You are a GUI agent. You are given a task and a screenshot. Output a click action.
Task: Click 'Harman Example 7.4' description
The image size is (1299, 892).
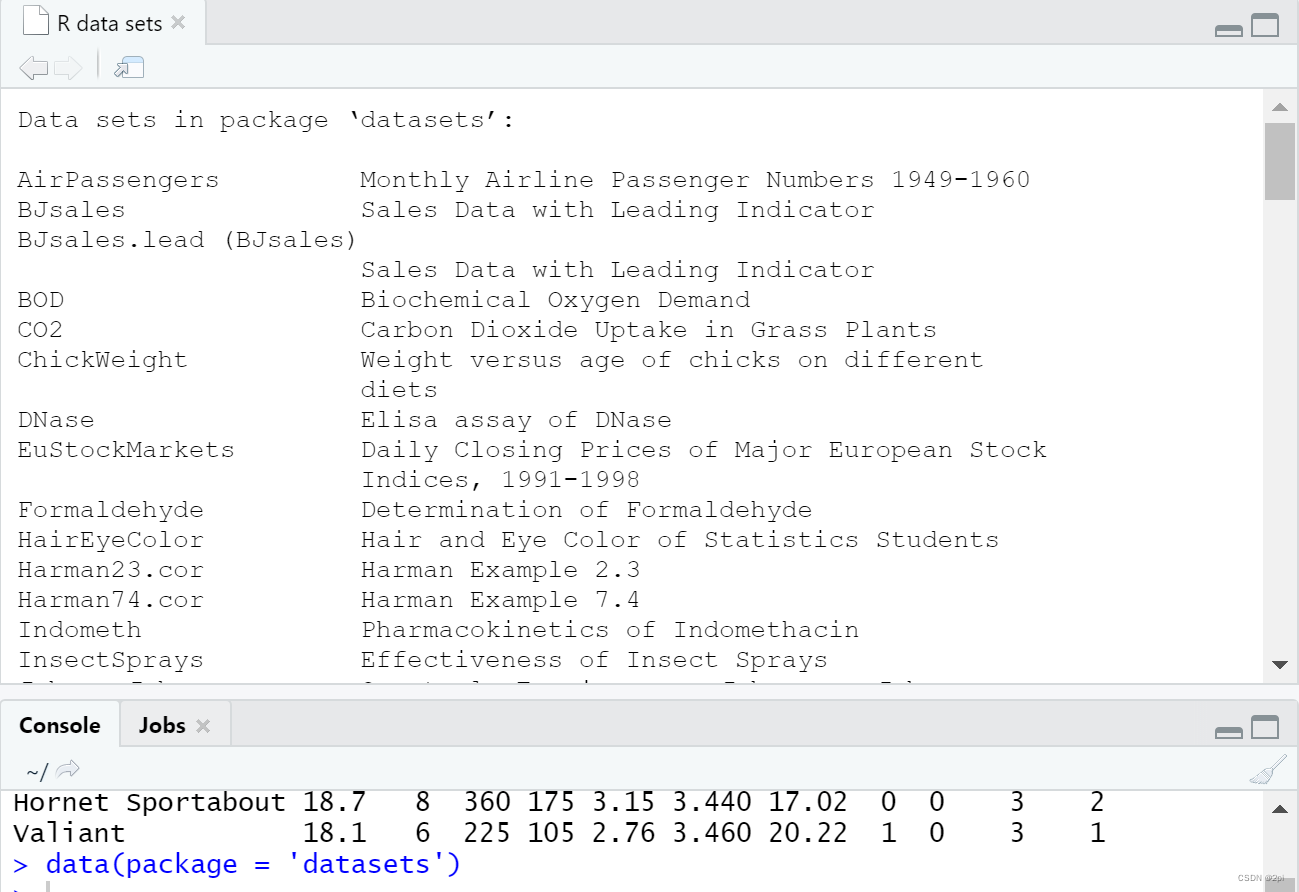coord(500,600)
